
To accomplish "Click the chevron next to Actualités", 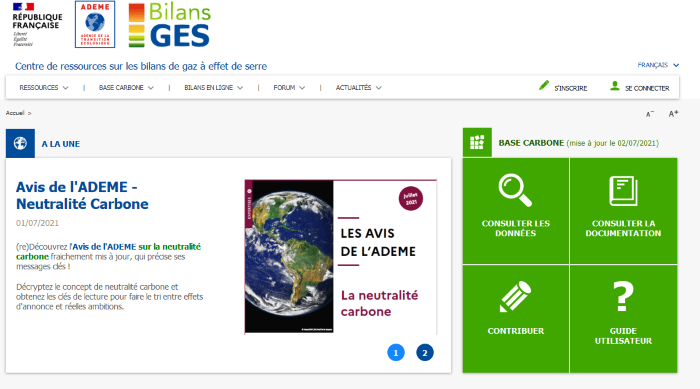I will pos(379,88).
